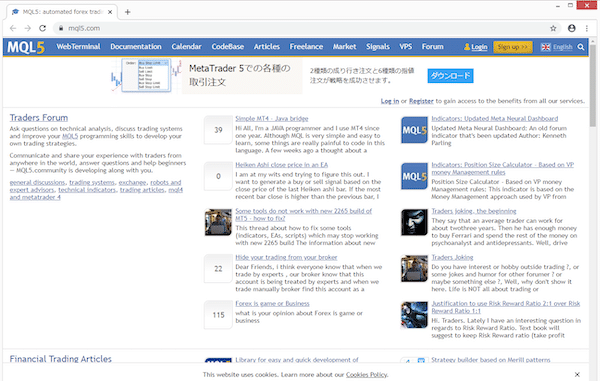Bookmark this page with star icon
The height and width of the screenshot is (381, 600).
[x=553, y=28]
